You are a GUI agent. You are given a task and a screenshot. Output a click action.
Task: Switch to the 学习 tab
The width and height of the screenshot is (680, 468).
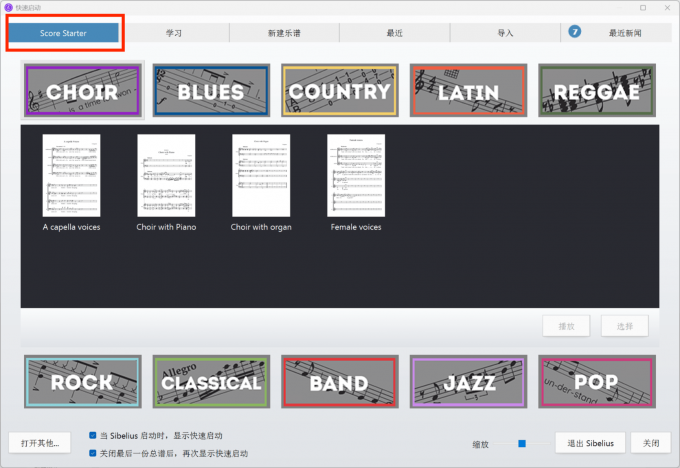click(174, 33)
